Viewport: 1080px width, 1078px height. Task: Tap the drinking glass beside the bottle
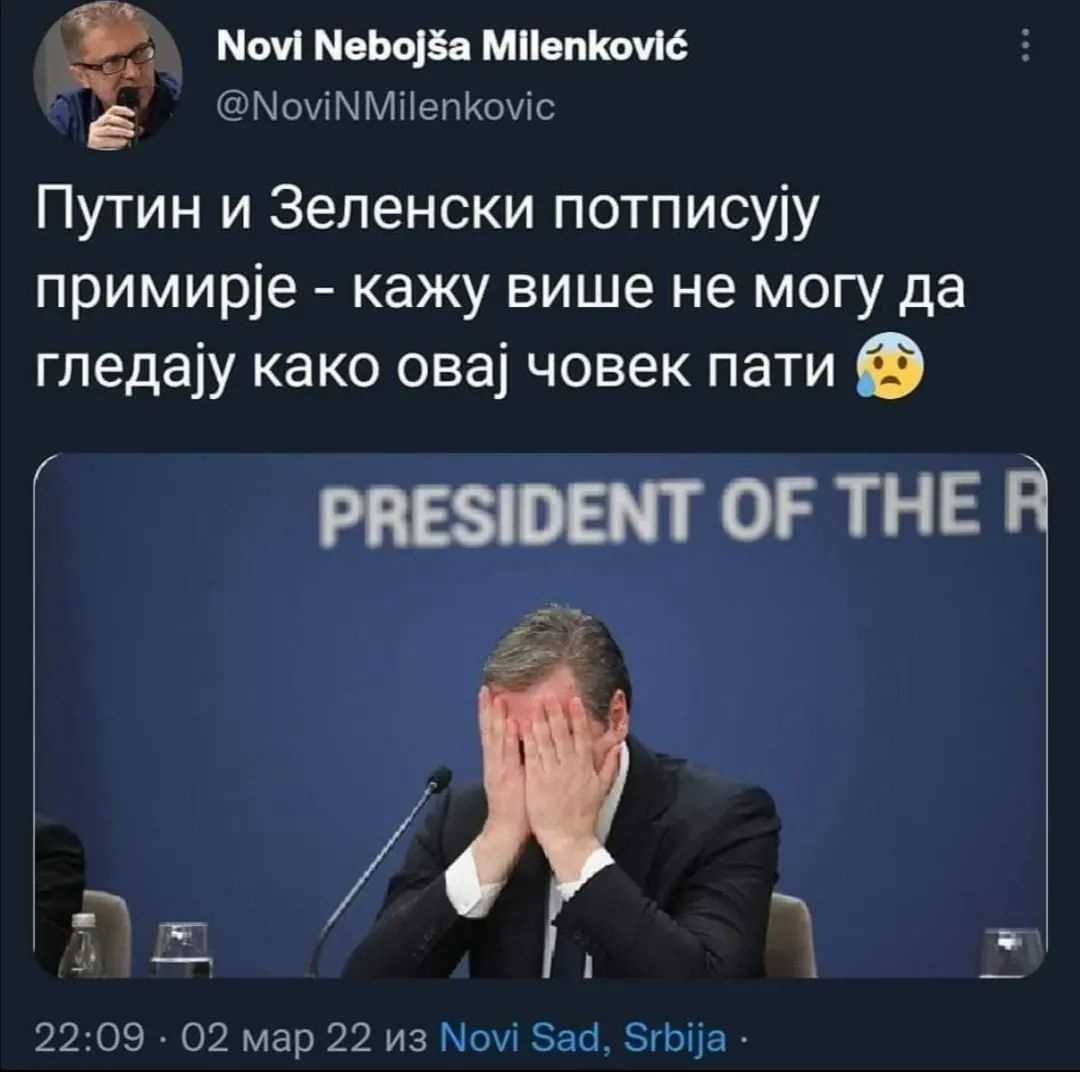pyautogui.click(x=179, y=949)
